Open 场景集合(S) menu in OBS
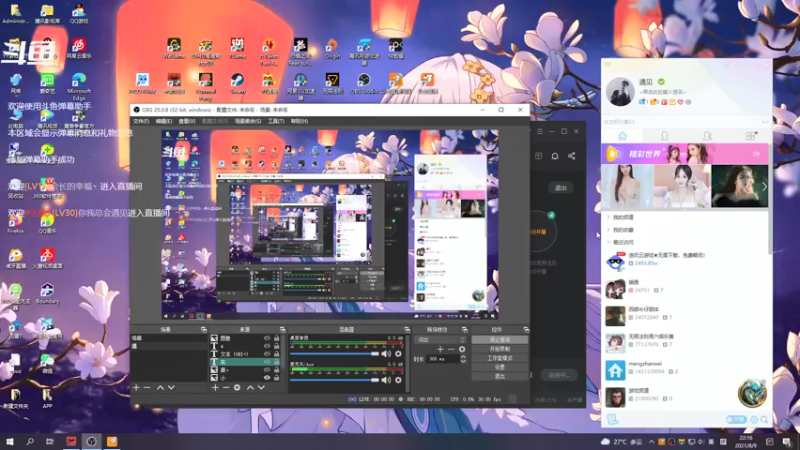Screen dimensions: 800x450 coord(248,121)
